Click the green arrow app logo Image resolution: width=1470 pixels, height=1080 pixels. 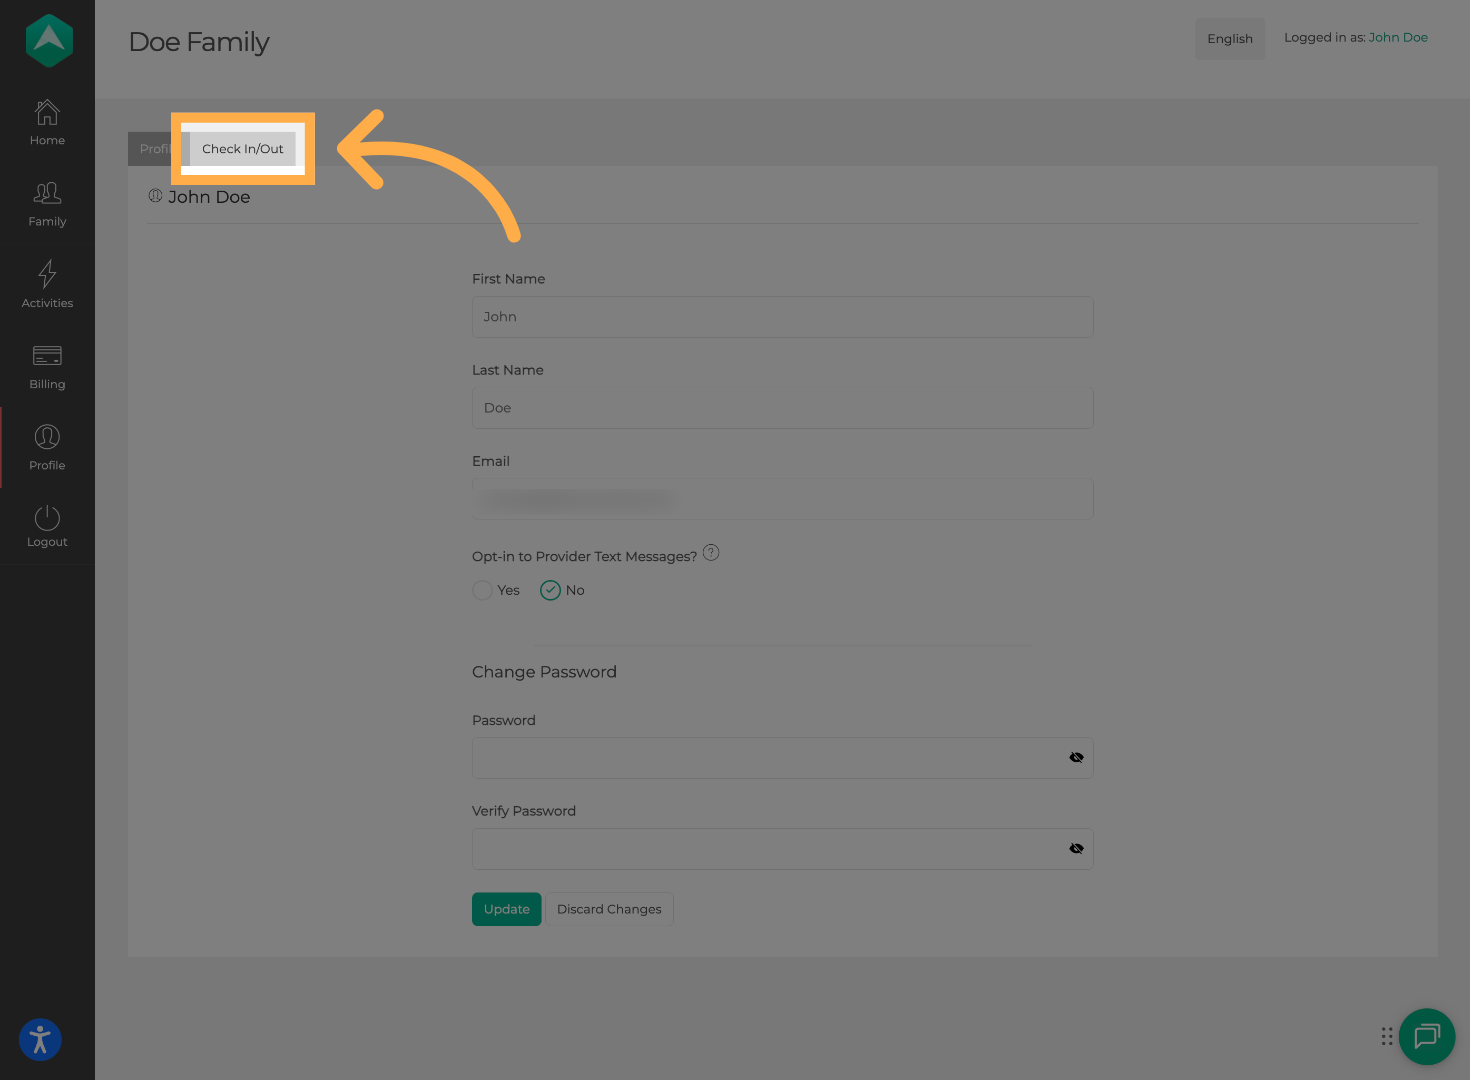pyautogui.click(x=48, y=40)
